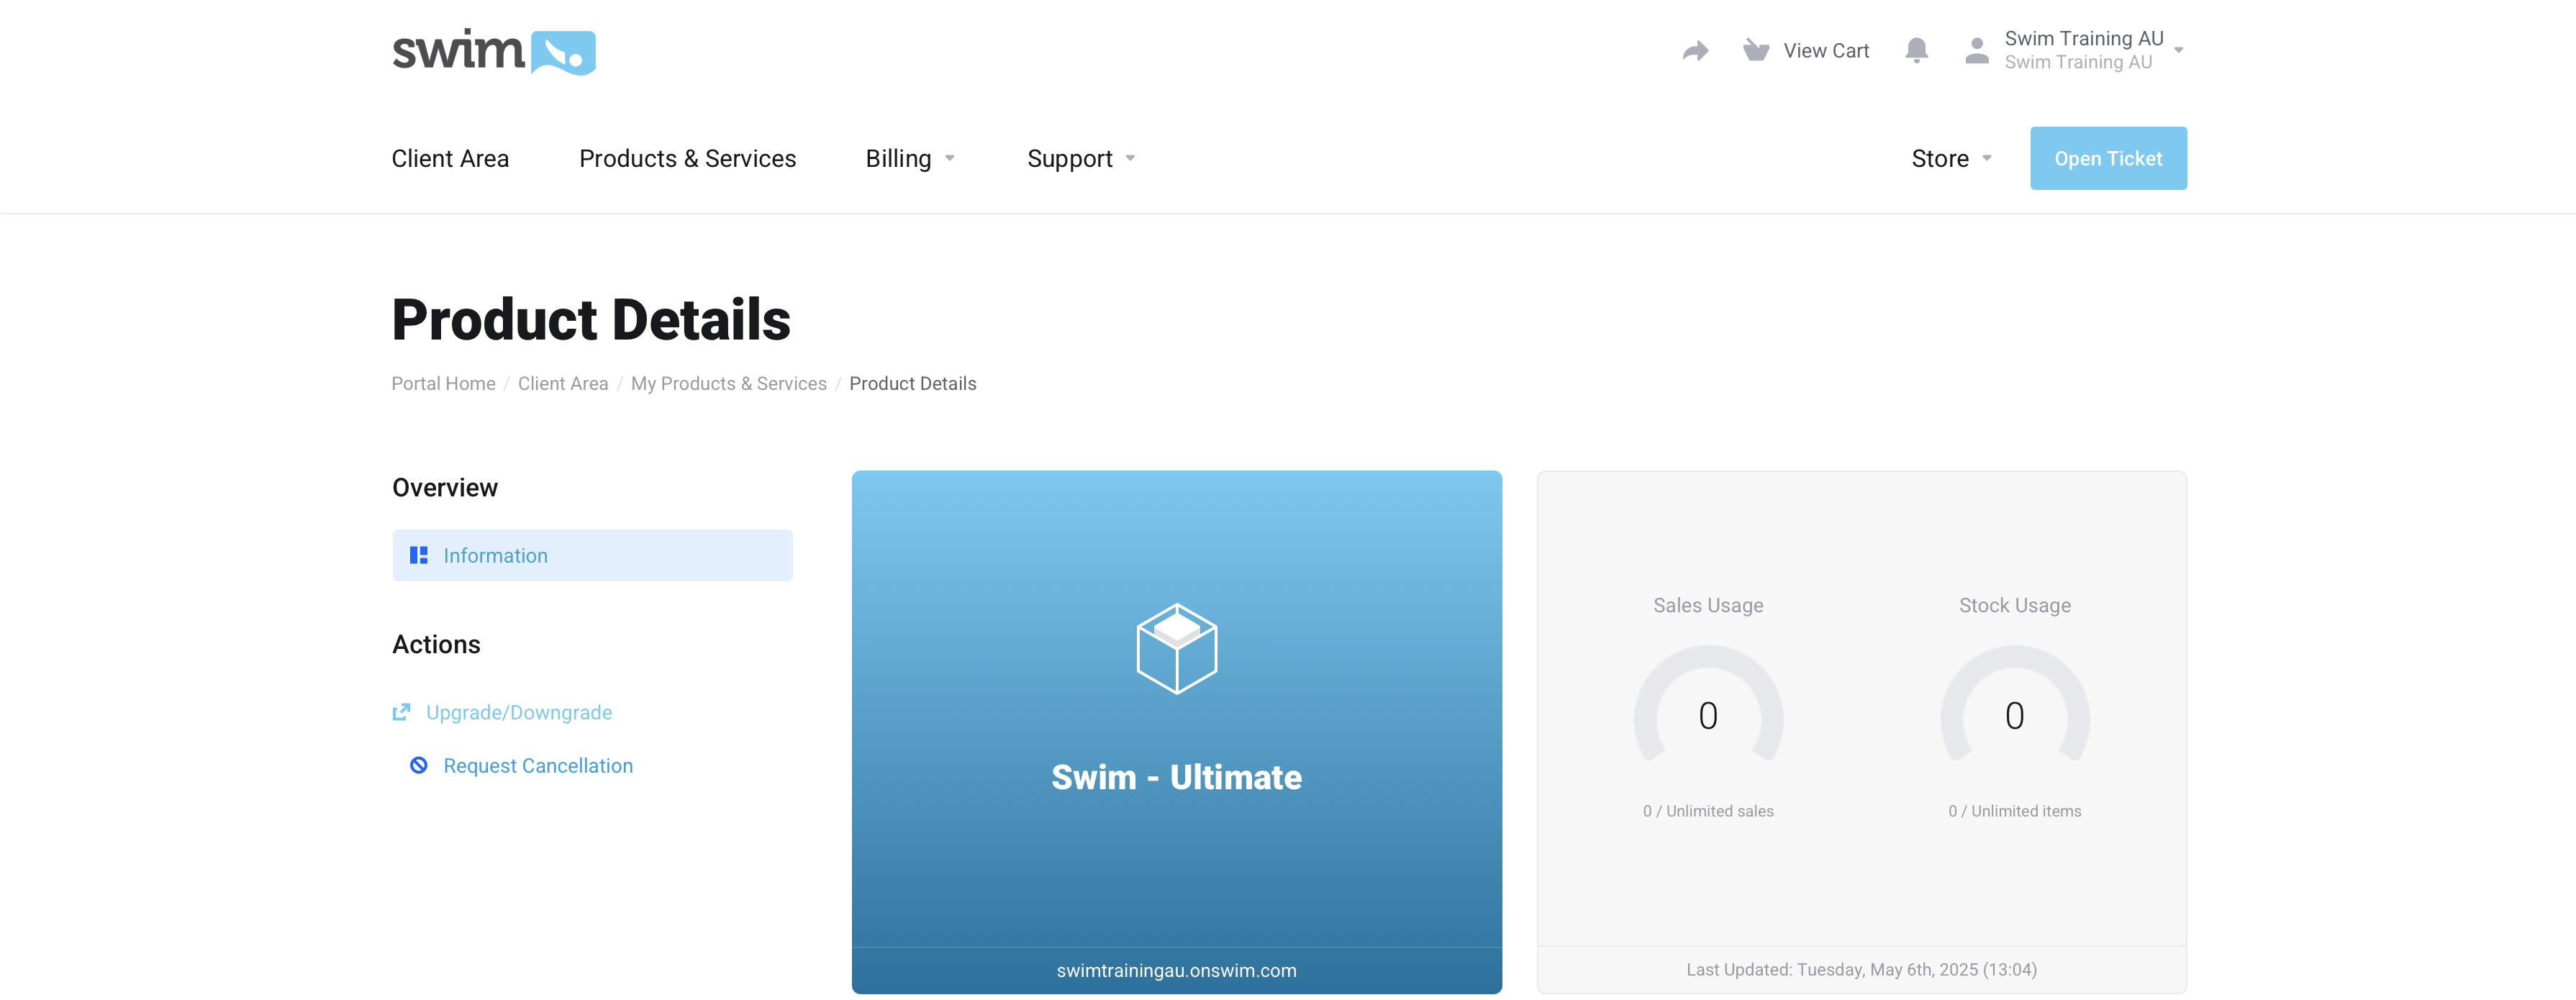
Task: Click the user profile avatar icon
Action: 1977,51
